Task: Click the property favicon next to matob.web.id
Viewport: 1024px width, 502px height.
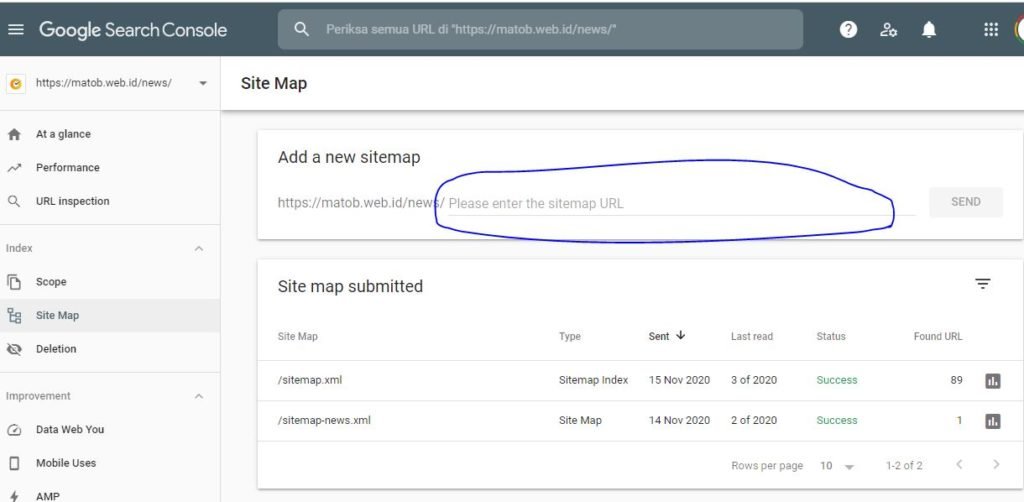Action: click(16, 84)
